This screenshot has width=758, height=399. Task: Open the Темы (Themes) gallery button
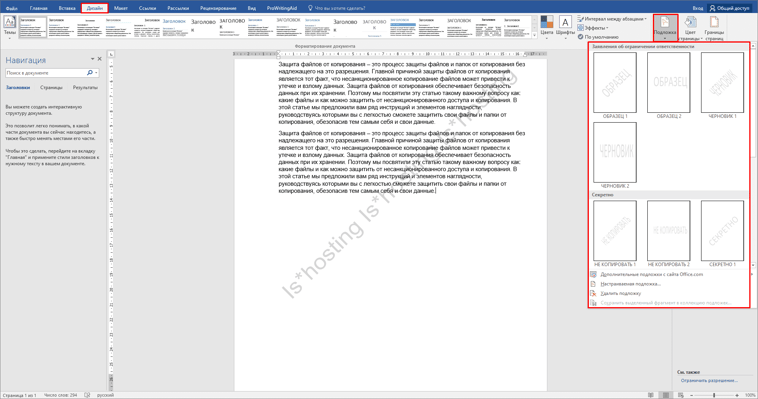[x=9, y=27]
